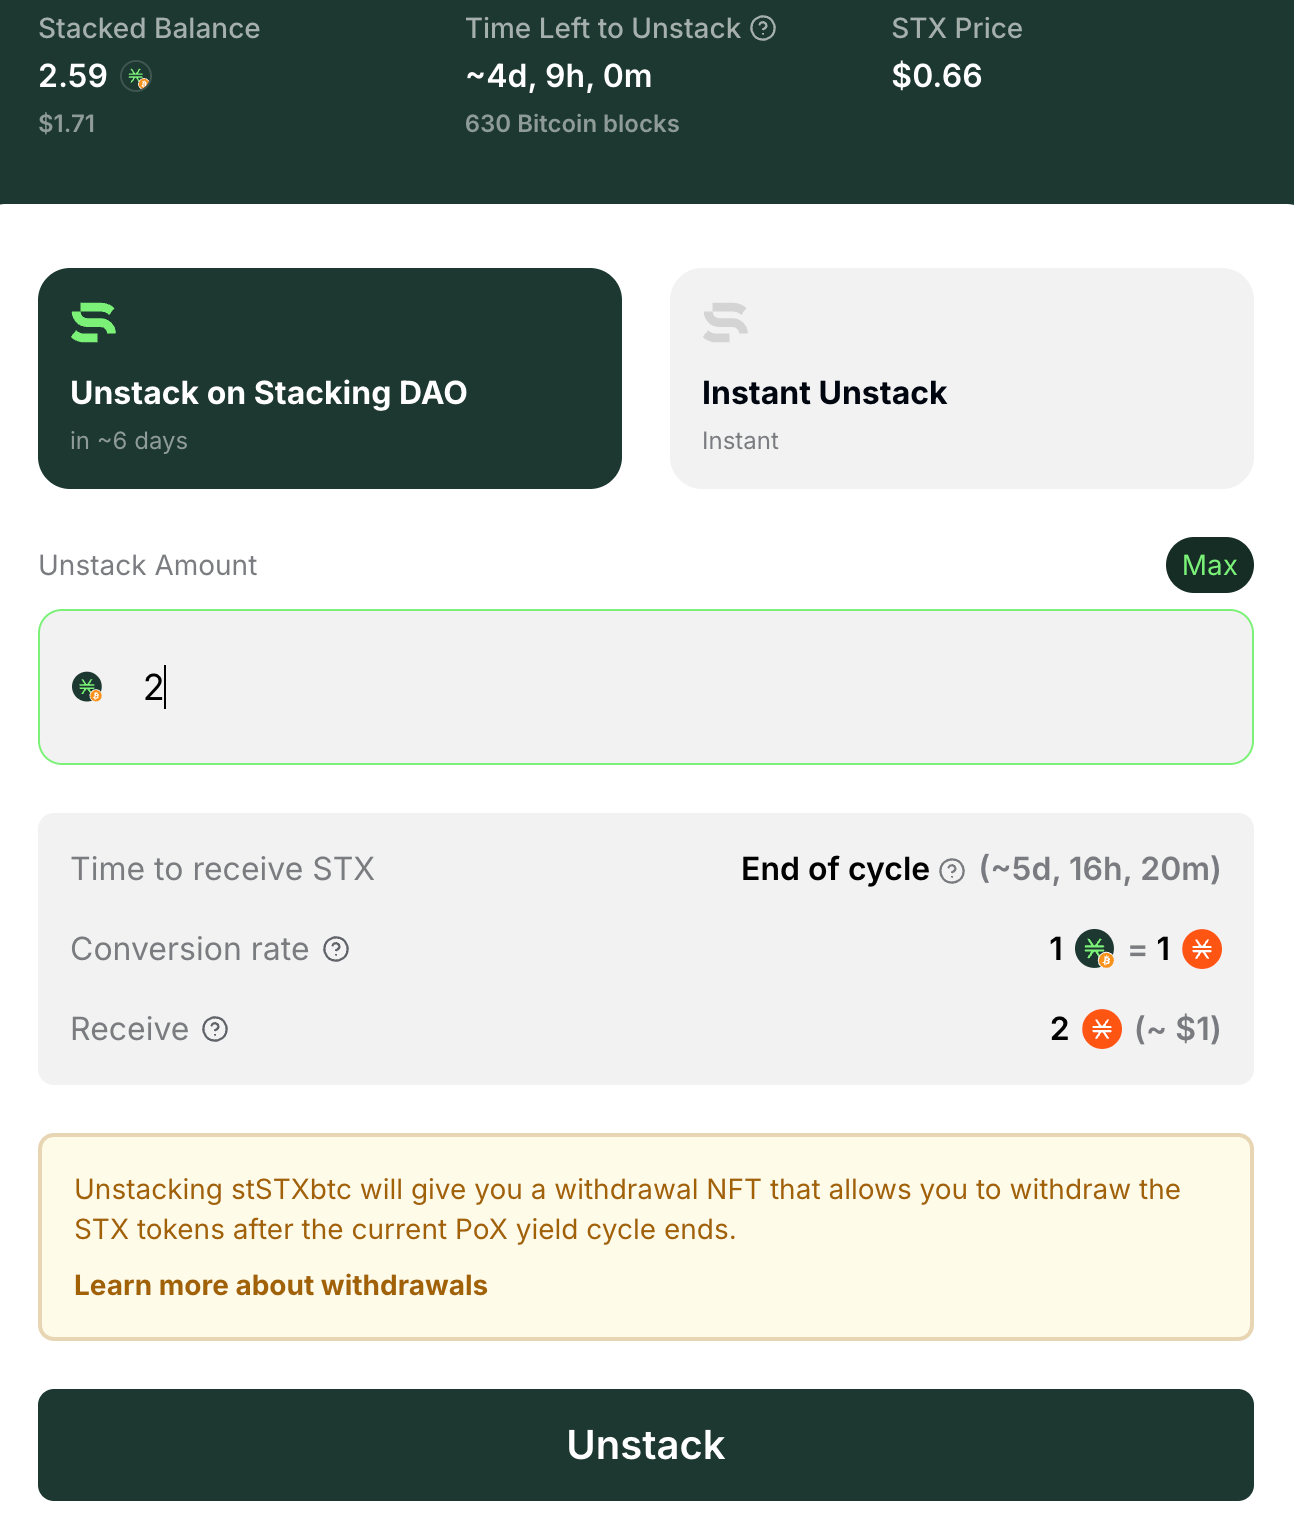Click the gray Instant Unstack logo icon
The width and height of the screenshot is (1294, 1528).
click(726, 322)
